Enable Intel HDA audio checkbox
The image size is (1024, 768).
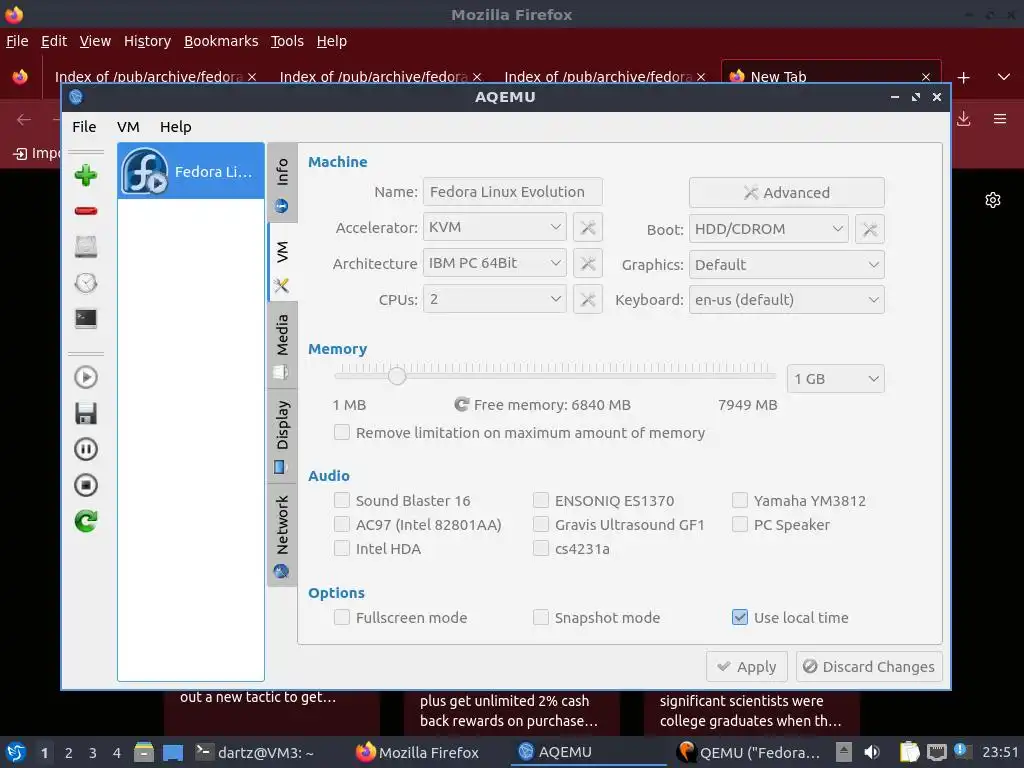pyautogui.click(x=342, y=549)
